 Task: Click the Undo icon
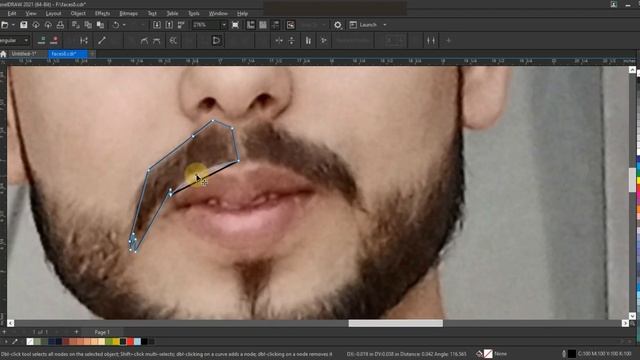coord(116,25)
